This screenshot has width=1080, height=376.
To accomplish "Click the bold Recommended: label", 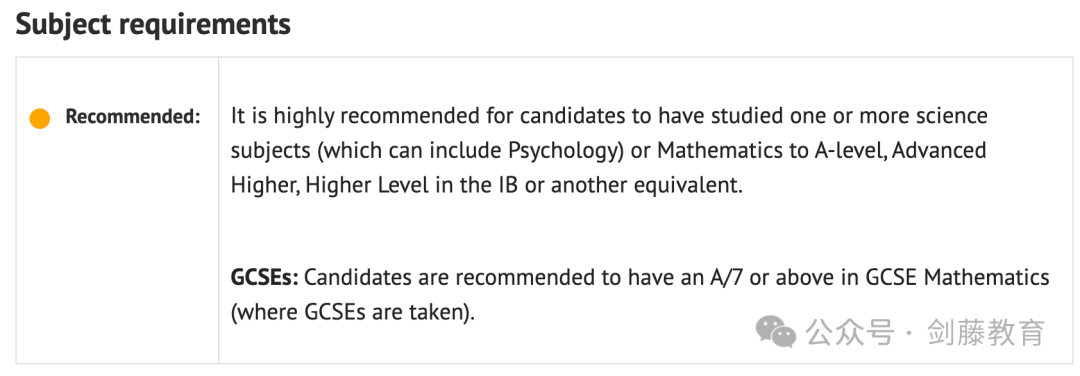I will tap(133, 117).
